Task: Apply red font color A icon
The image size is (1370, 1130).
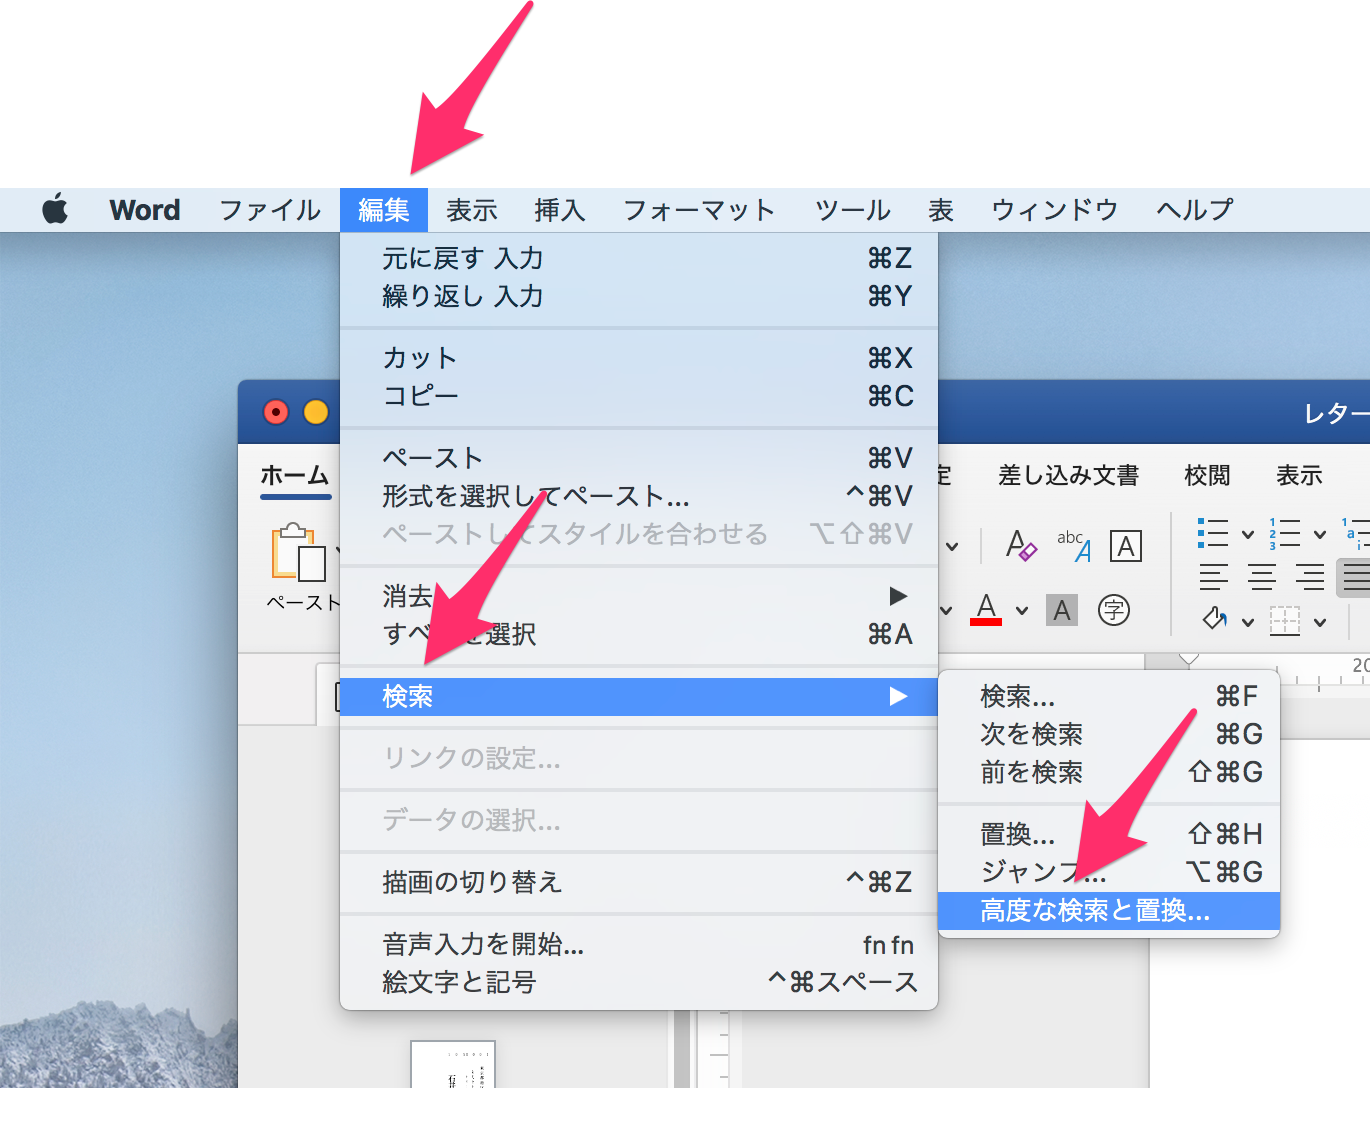Action: [986, 609]
